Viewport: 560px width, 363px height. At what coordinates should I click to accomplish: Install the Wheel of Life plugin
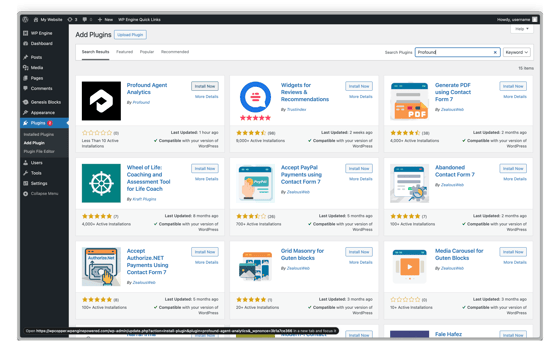coord(205,168)
